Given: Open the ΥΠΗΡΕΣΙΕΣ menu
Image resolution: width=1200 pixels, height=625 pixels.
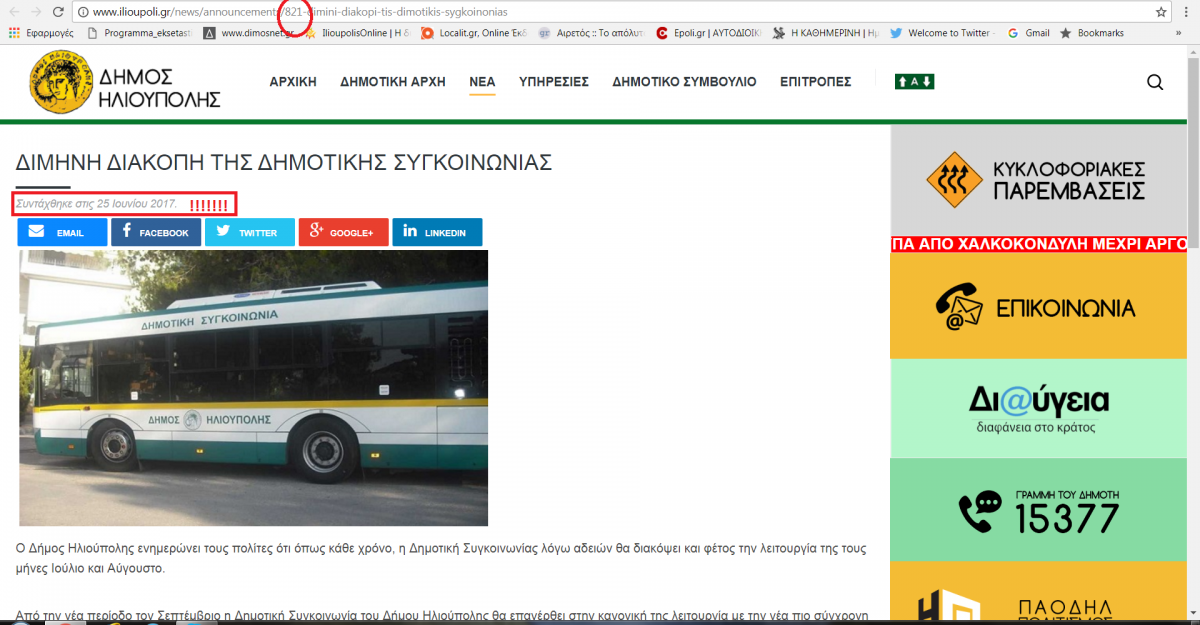Looking at the screenshot, I should tap(554, 82).
